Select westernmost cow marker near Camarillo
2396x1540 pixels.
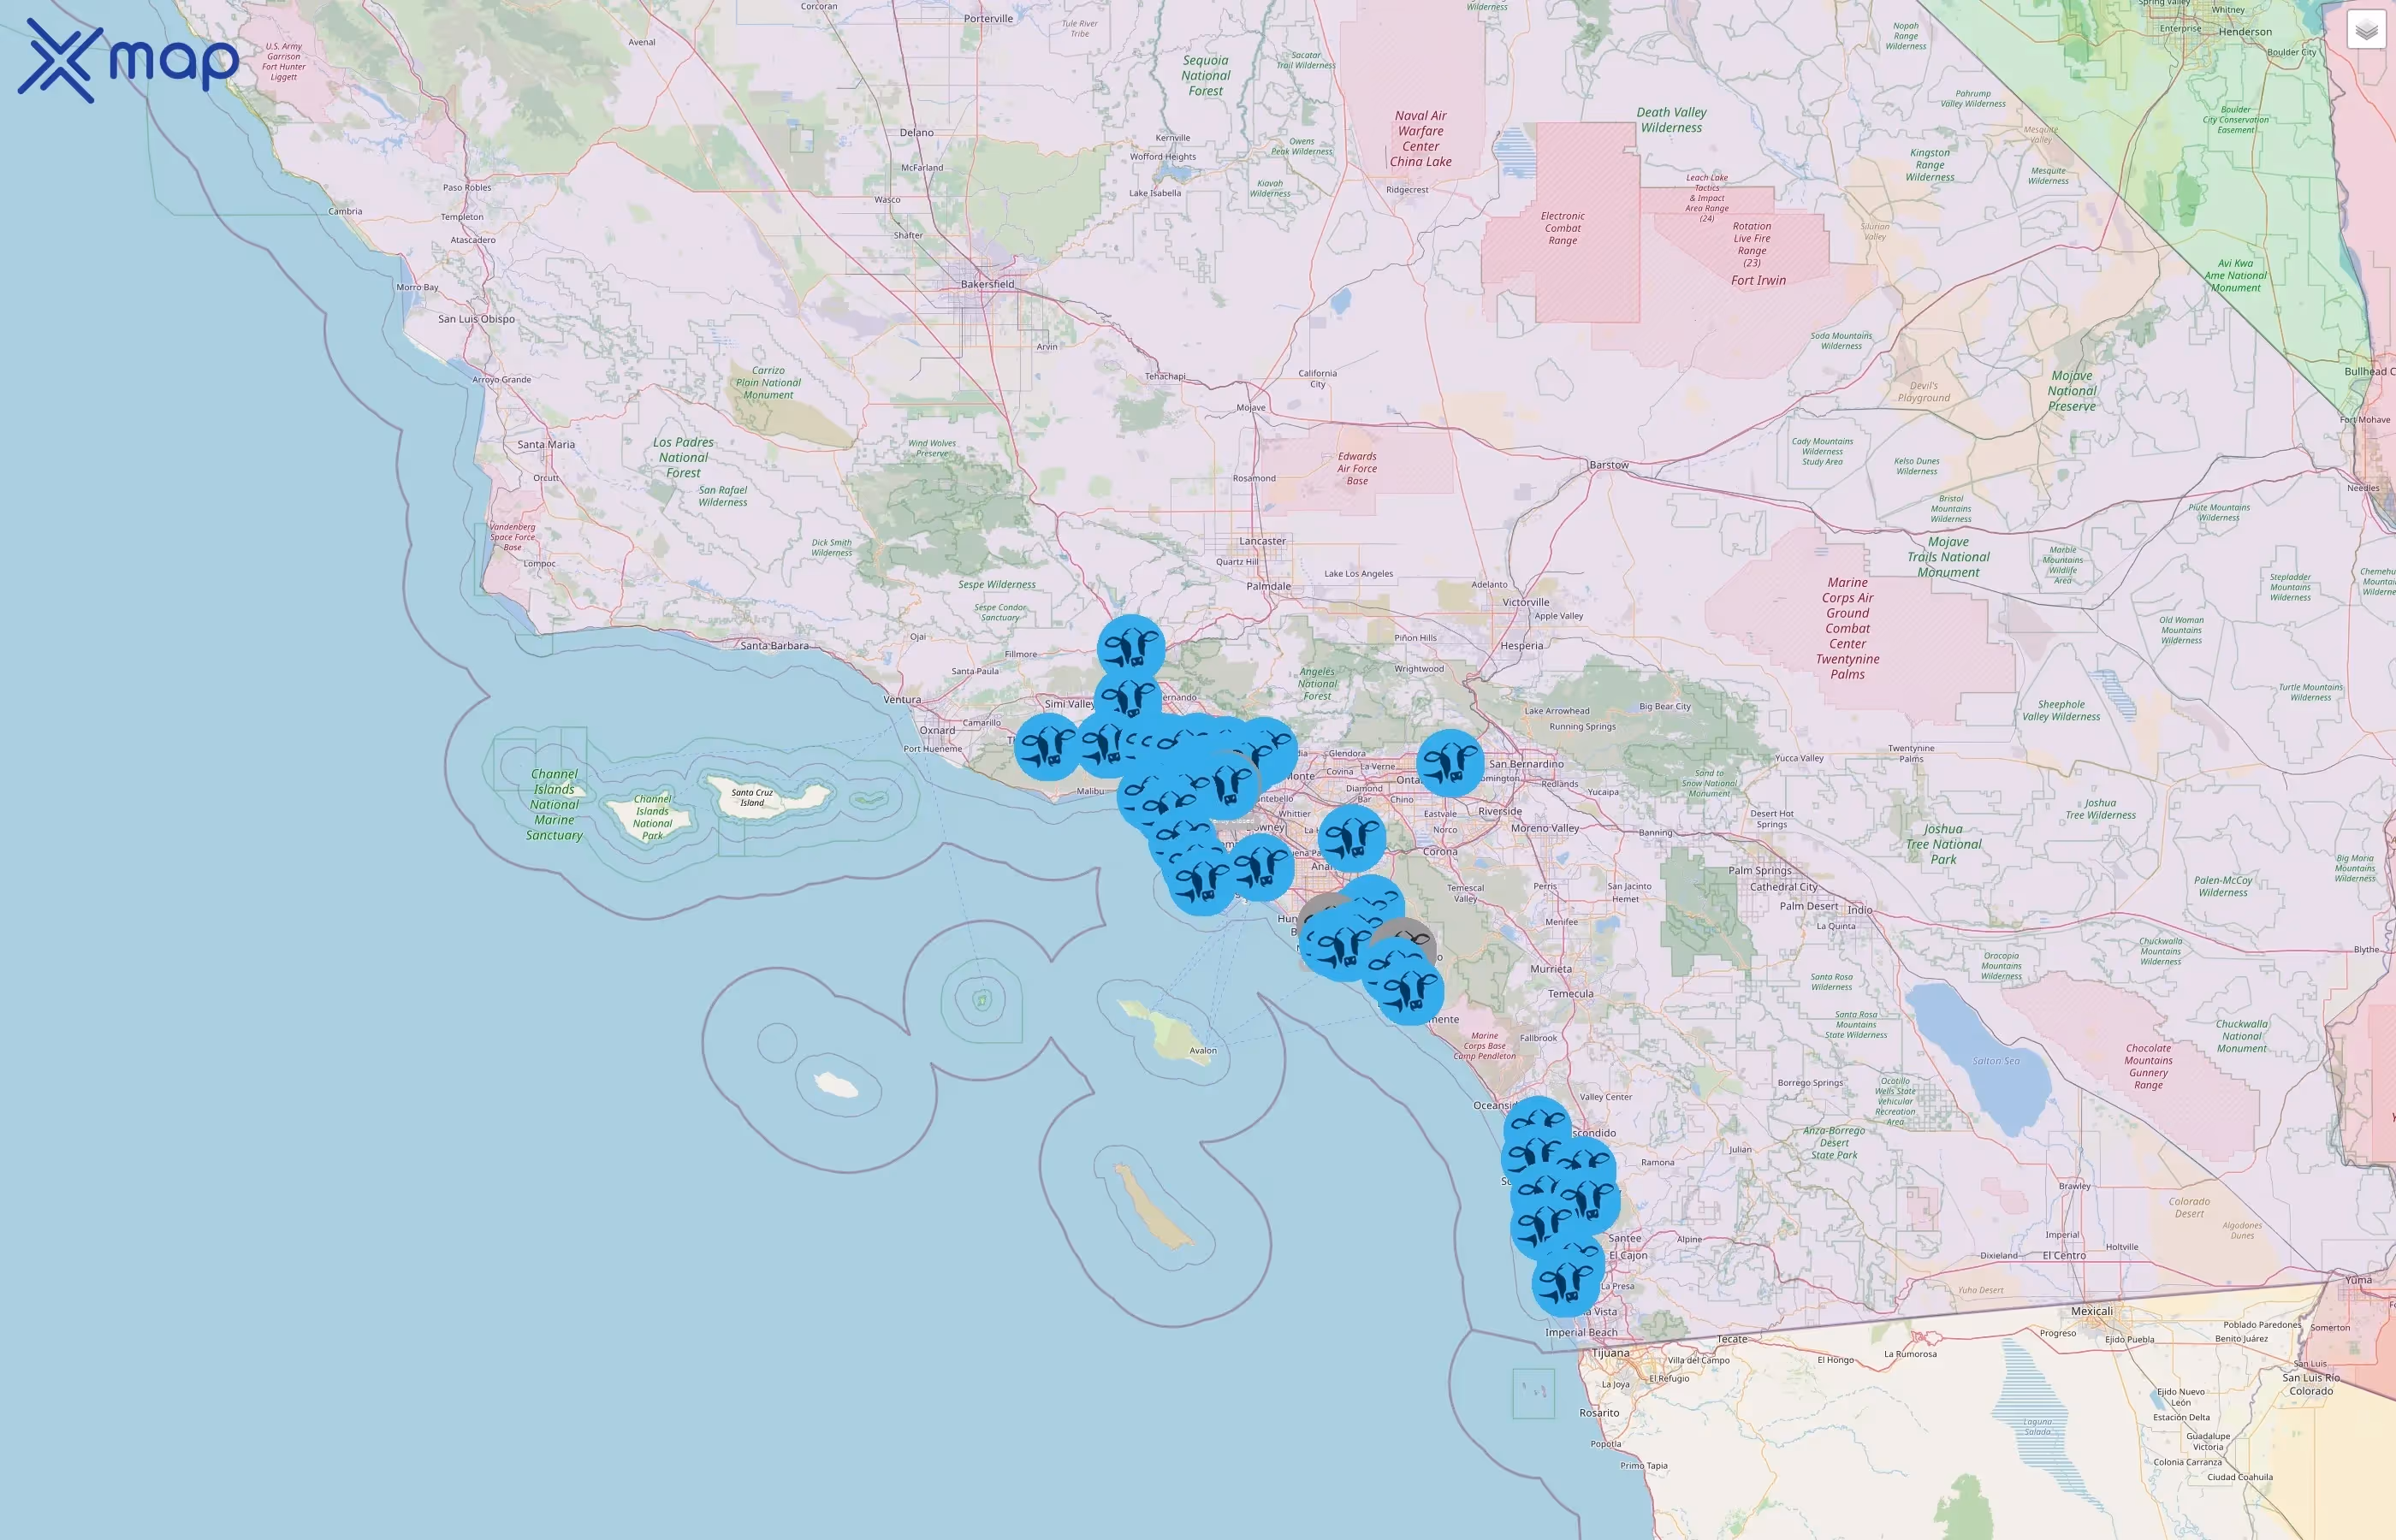tap(1048, 747)
